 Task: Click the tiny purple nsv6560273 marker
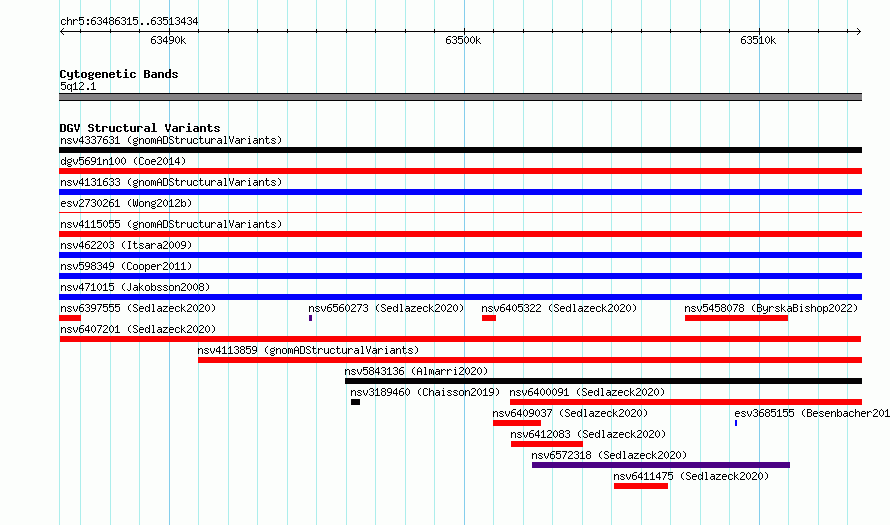(x=310, y=318)
